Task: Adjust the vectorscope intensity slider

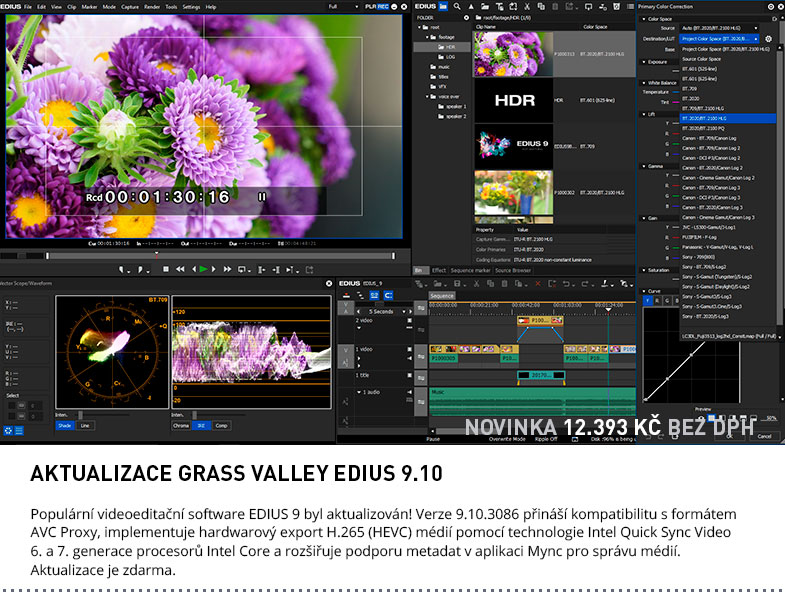Action: 80,415
